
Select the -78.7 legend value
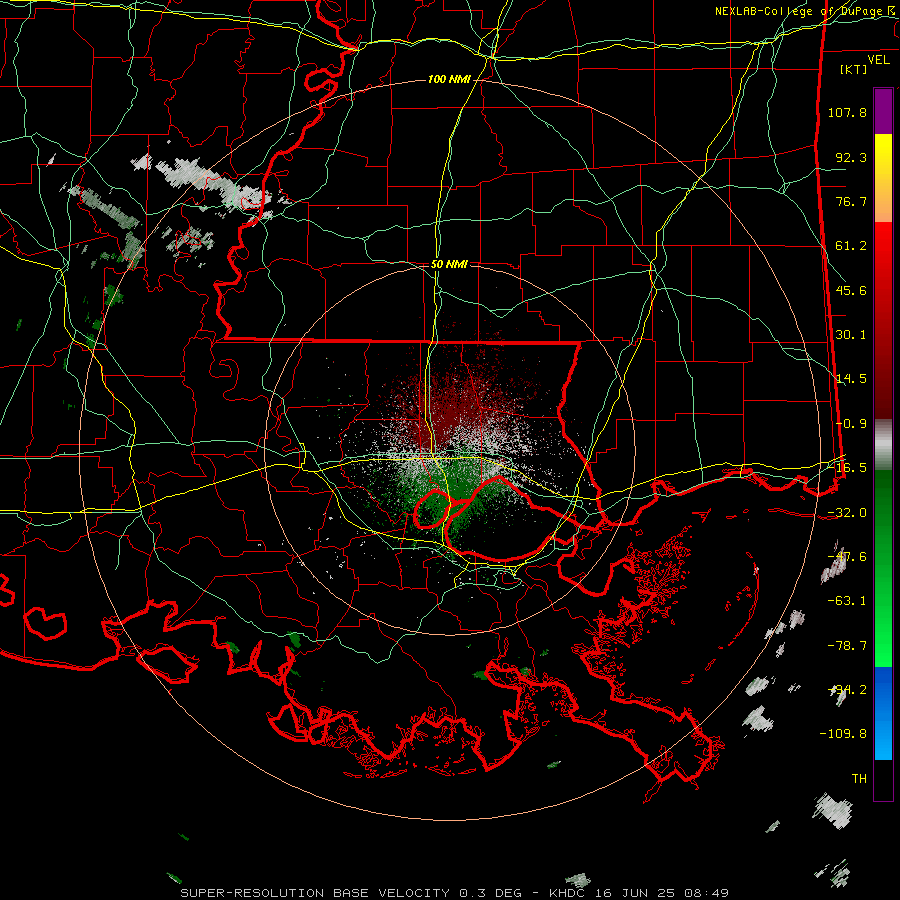pos(847,645)
